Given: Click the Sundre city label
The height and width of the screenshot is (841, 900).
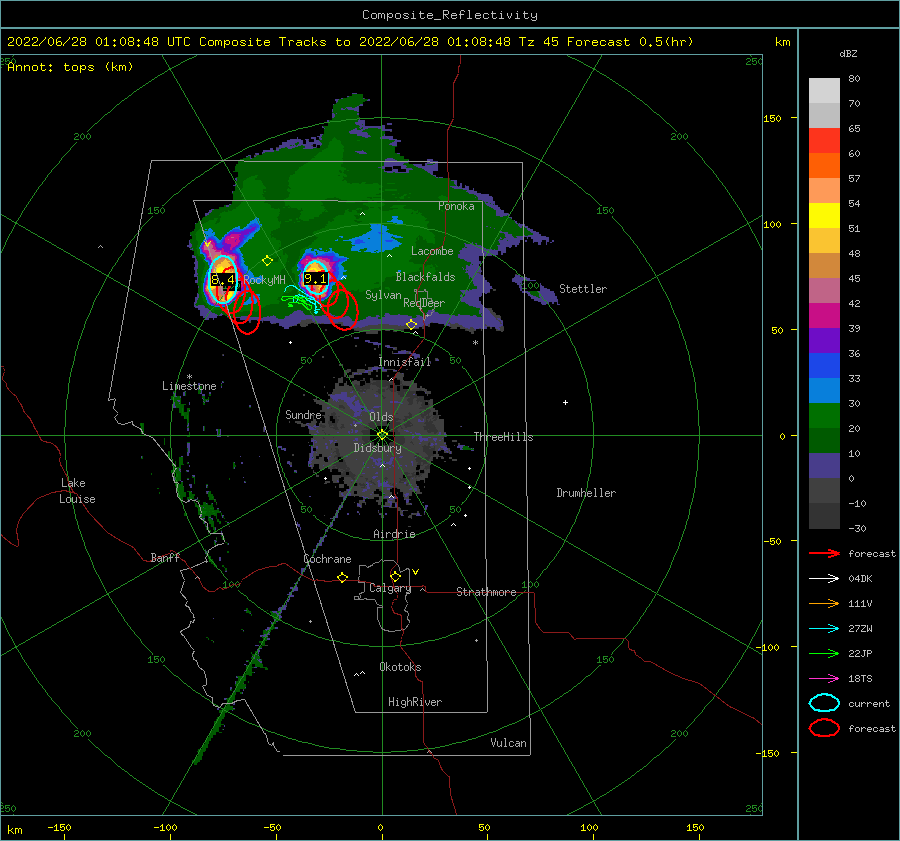Looking at the screenshot, I should tap(303, 415).
